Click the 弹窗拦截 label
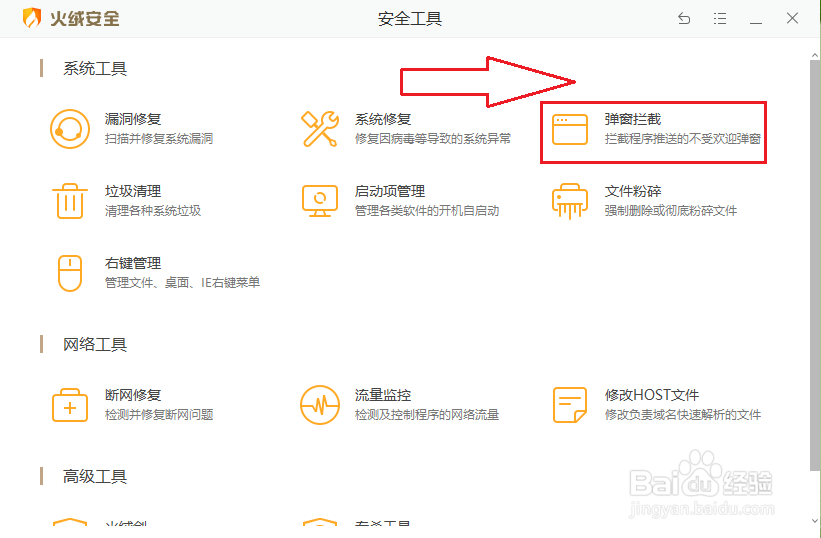 (633, 119)
